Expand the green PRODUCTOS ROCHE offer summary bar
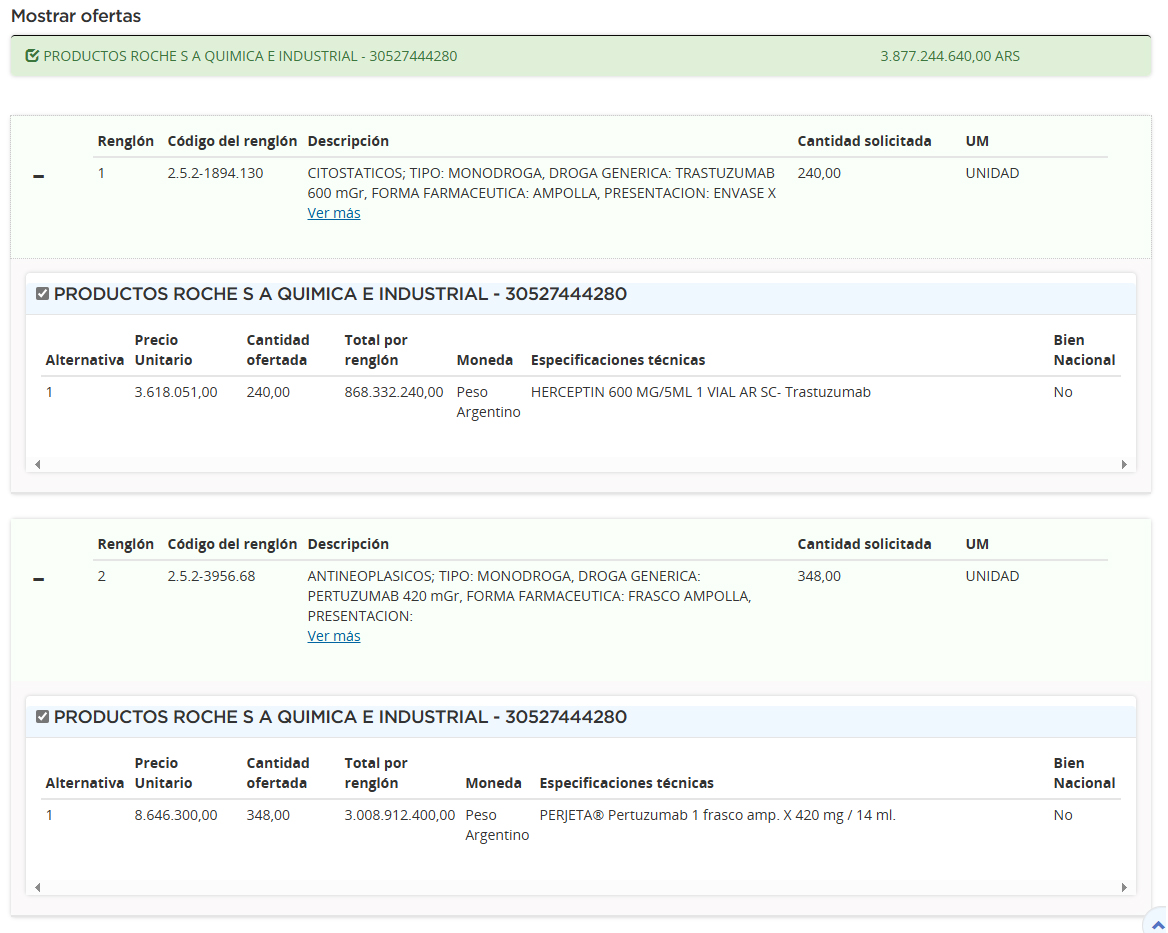The height and width of the screenshot is (933, 1168). [x=250, y=56]
